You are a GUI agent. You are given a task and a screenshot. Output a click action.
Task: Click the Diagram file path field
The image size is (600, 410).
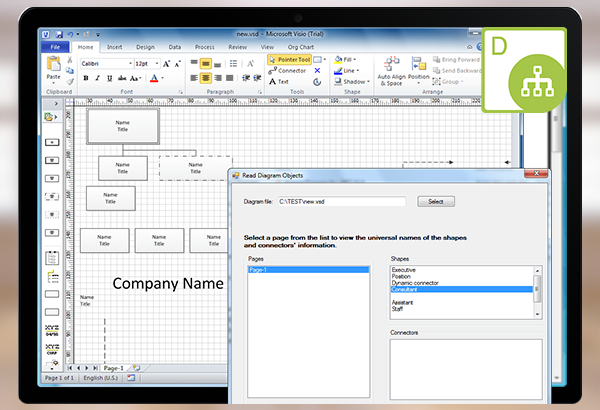[x=342, y=202]
